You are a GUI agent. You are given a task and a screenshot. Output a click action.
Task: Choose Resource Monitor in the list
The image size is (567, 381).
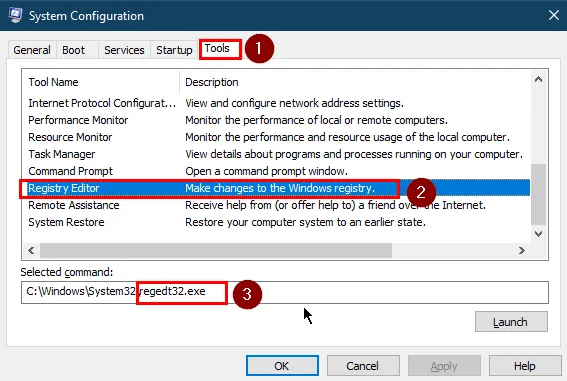(x=276, y=137)
